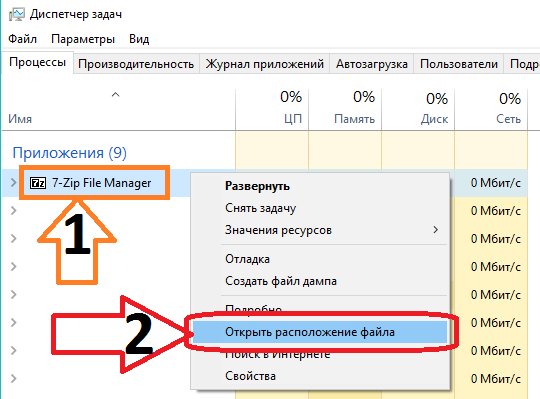Sort by the Сеть column header
Viewport: 540px width, 399px height.
click(491, 109)
